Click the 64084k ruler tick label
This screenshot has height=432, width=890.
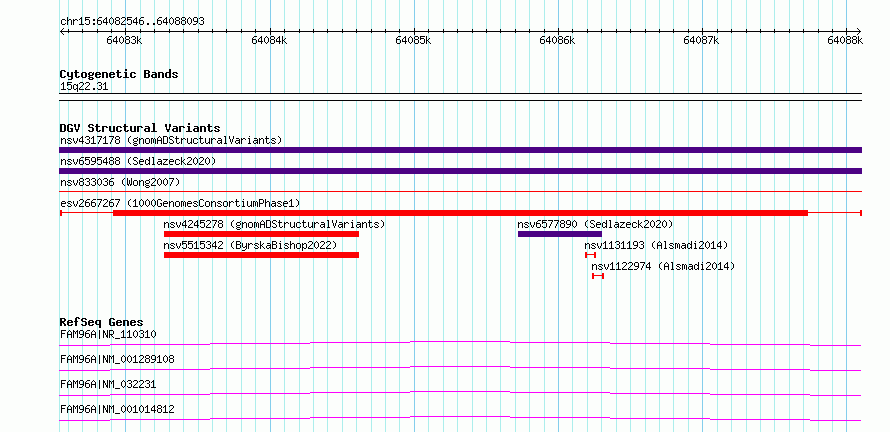[x=269, y=41]
